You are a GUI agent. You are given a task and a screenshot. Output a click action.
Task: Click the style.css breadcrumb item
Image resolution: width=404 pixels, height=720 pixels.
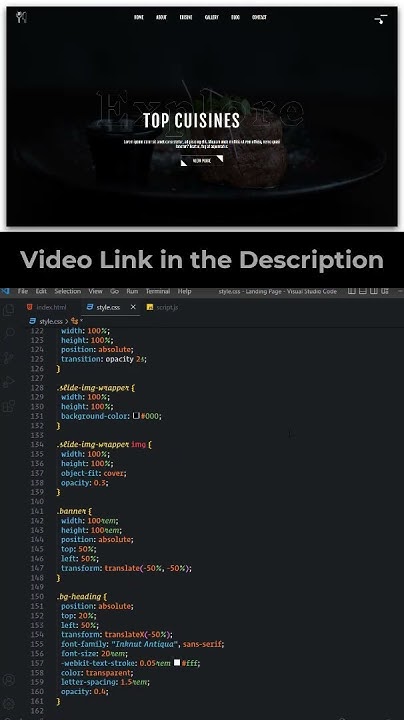(50, 321)
